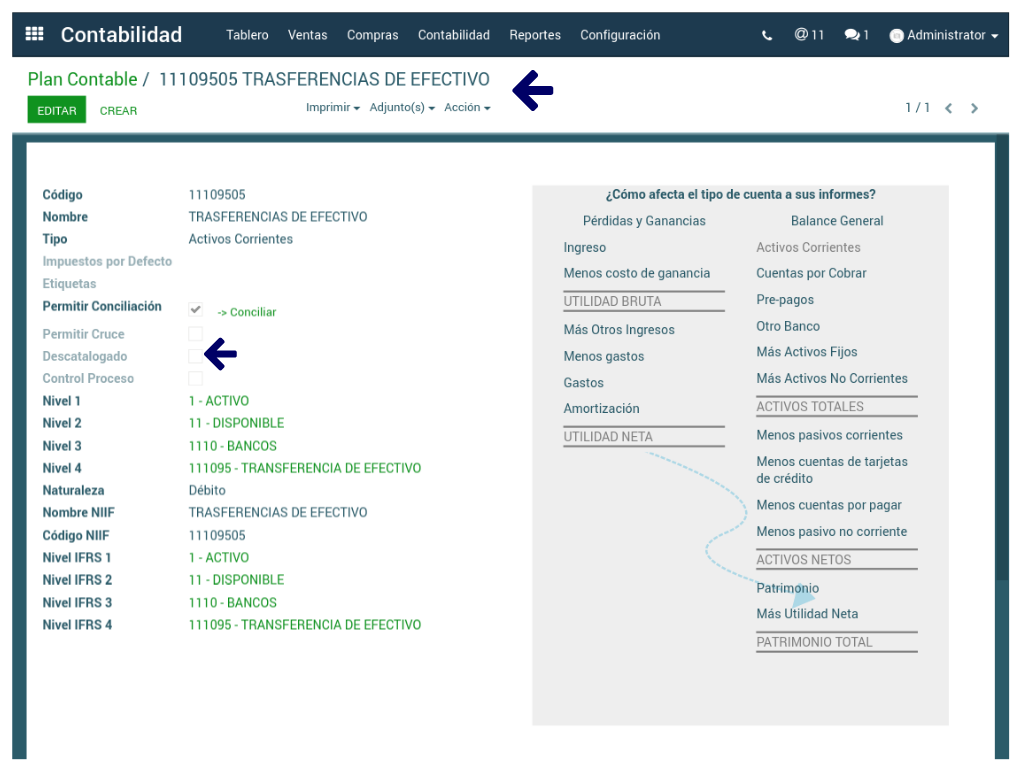Open Plan Contable breadcrumb link
Viewport: 1023px width, 767px height.
(82, 79)
